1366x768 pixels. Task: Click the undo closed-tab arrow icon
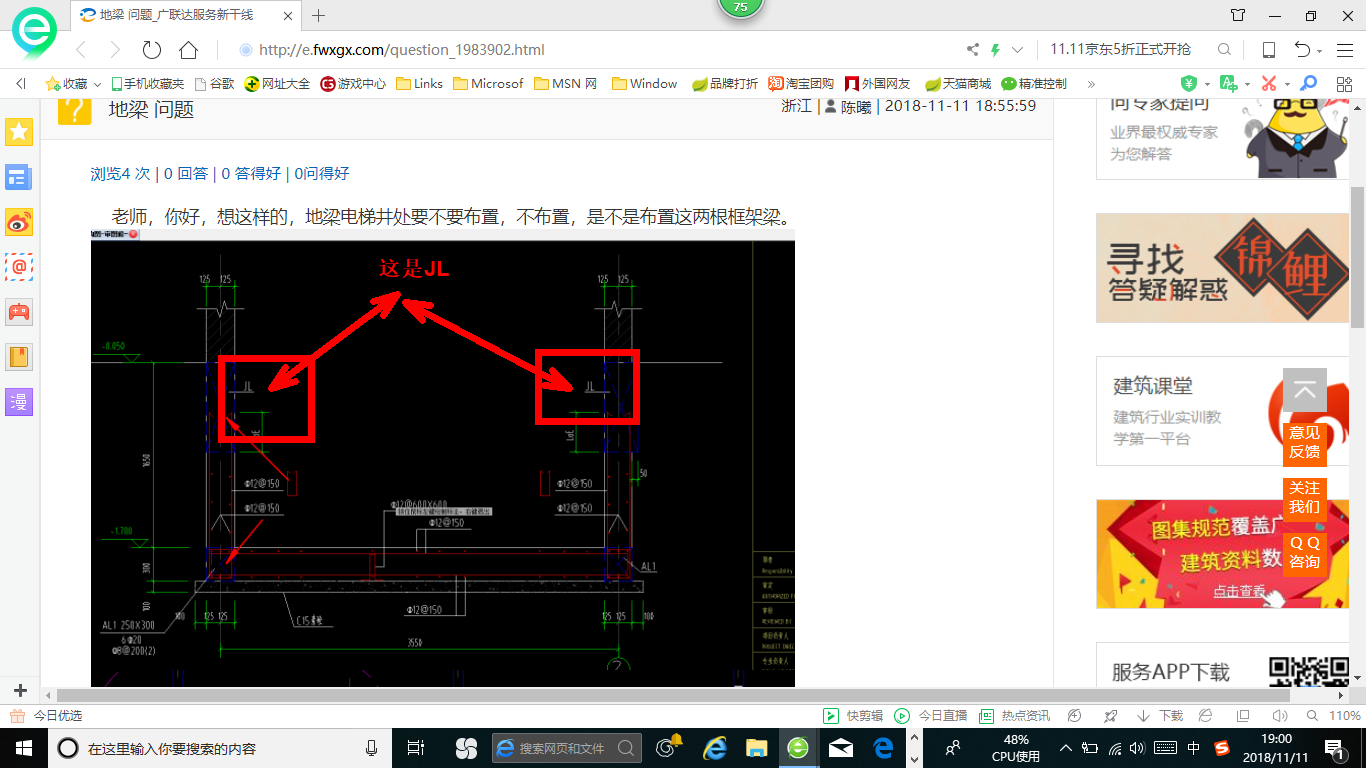(1302, 50)
